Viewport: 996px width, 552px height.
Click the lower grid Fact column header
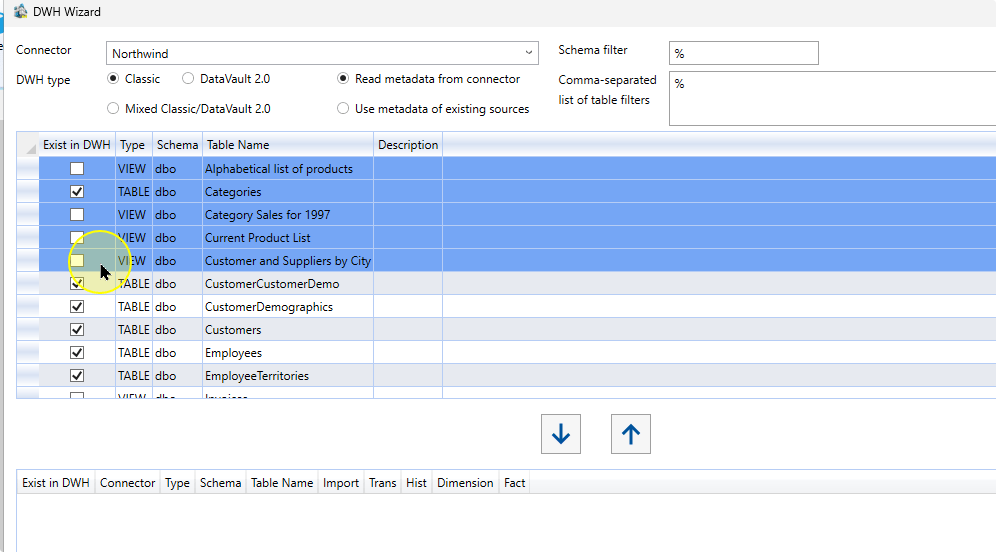pos(515,483)
